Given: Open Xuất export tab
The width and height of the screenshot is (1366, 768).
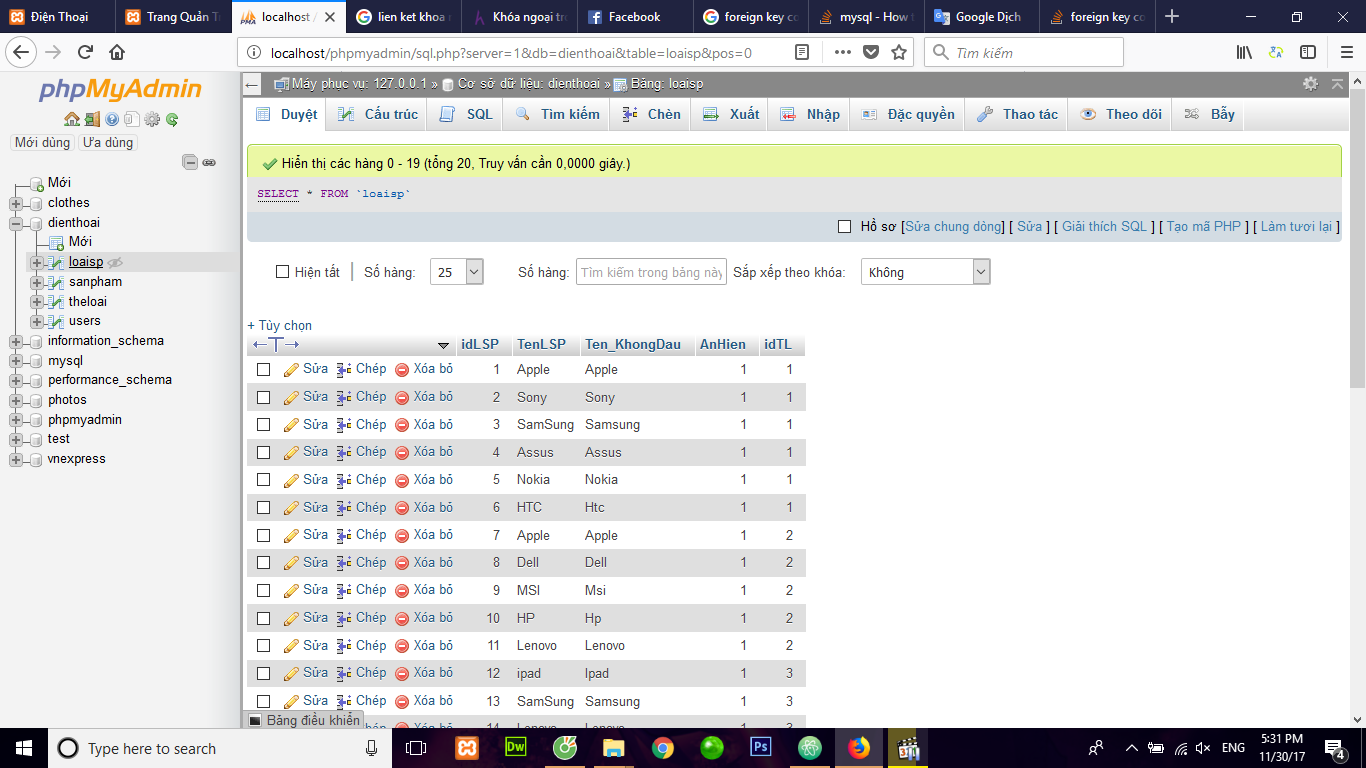Looking at the screenshot, I should [731, 114].
